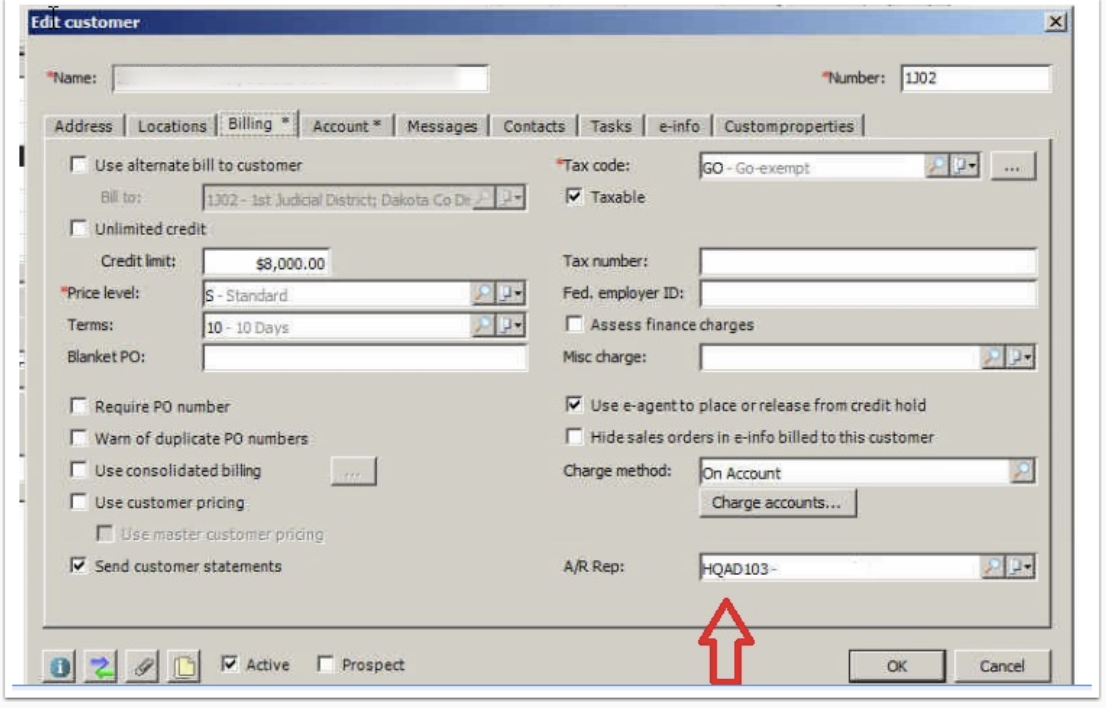
Task: Confirm changes with OK button
Action: (x=897, y=666)
